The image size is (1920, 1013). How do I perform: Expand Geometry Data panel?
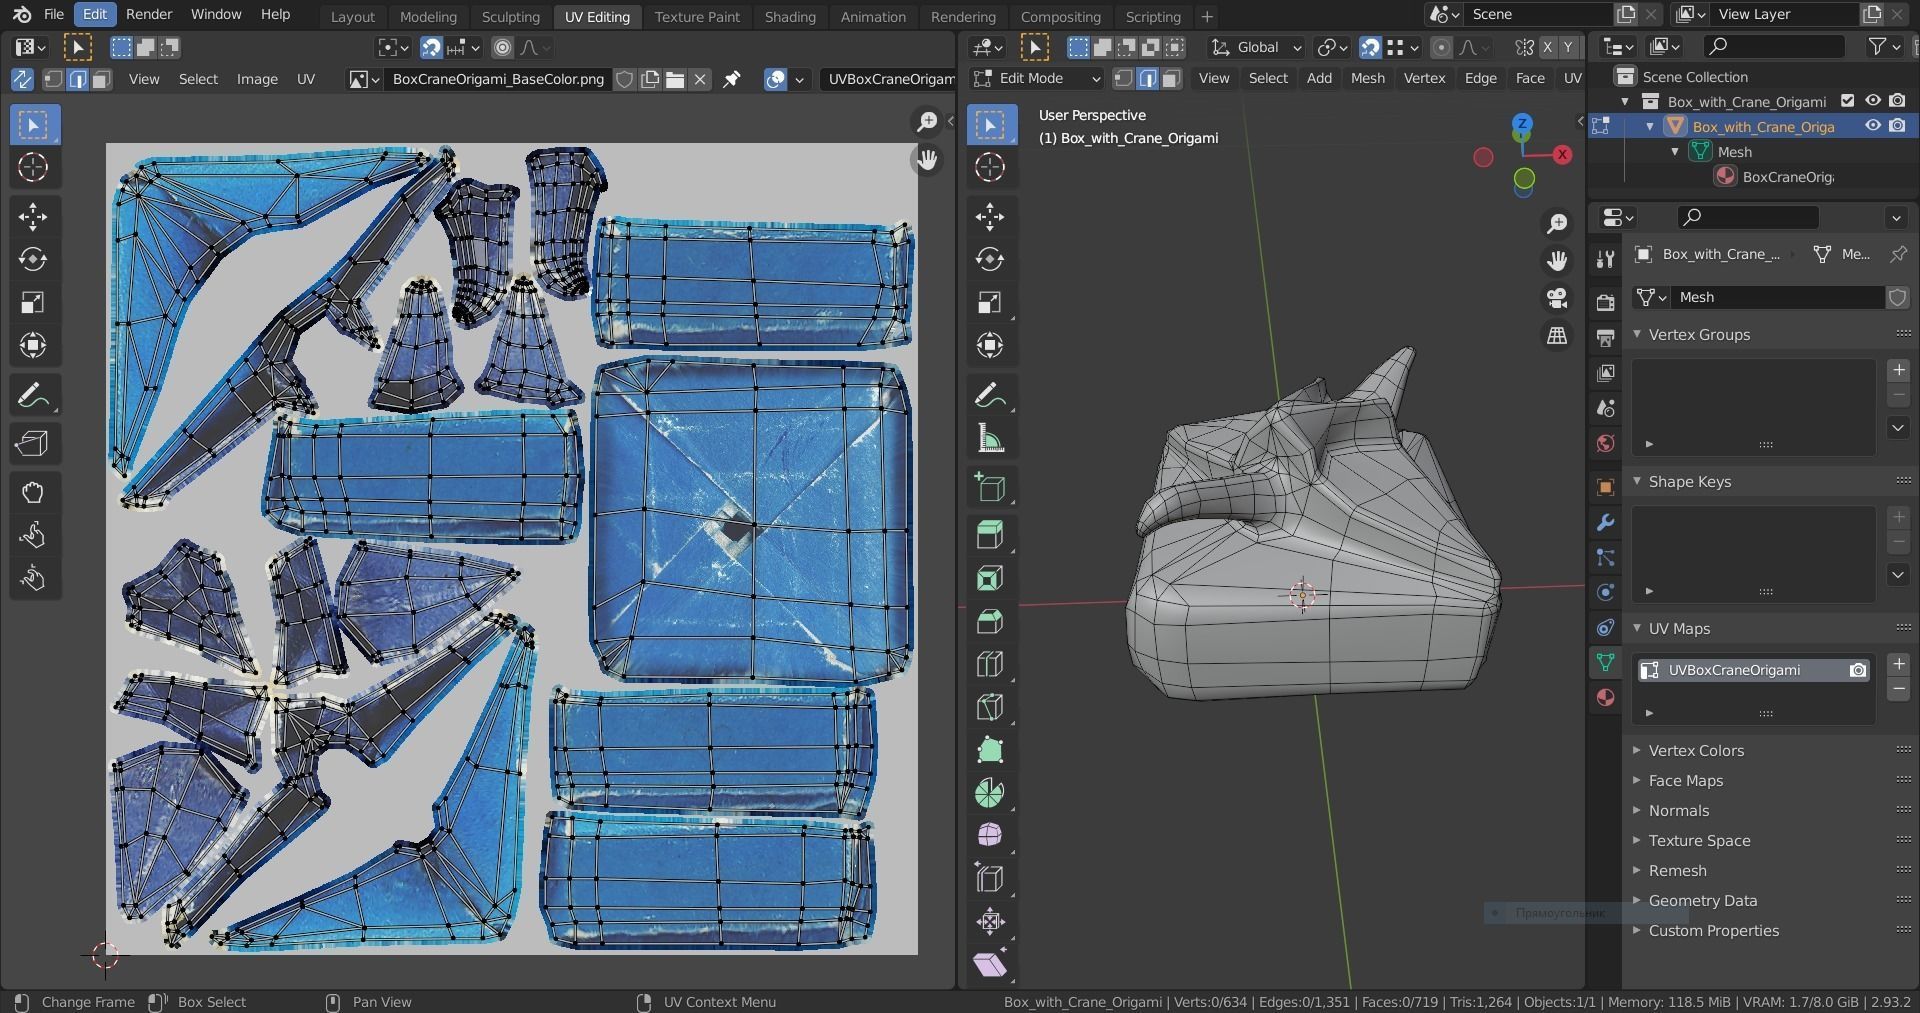tap(1637, 900)
